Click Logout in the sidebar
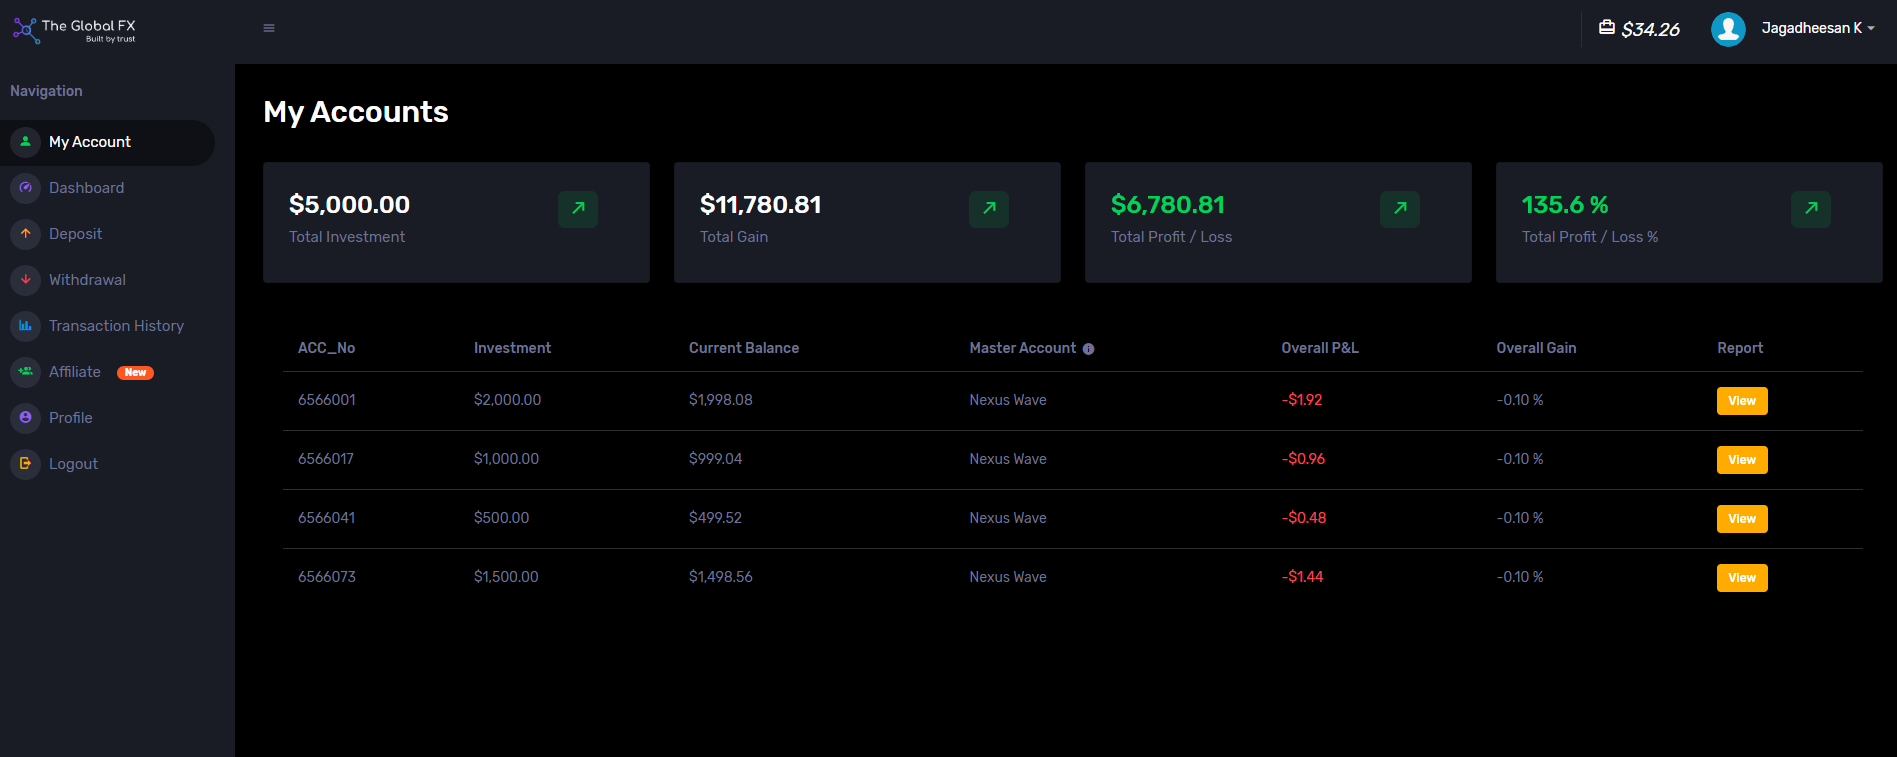Viewport: 1897px width, 757px height. click(x=73, y=464)
